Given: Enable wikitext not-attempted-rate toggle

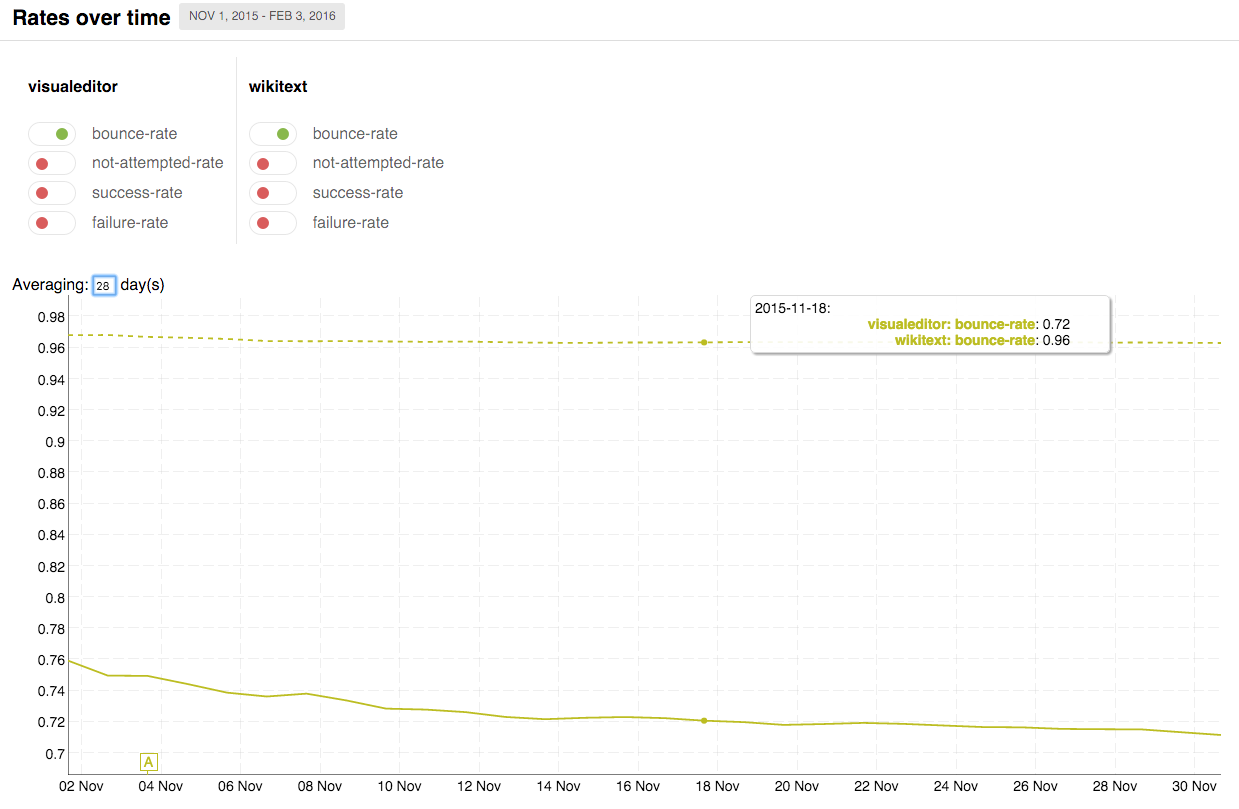Looking at the screenshot, I should (x=273, y=163).
